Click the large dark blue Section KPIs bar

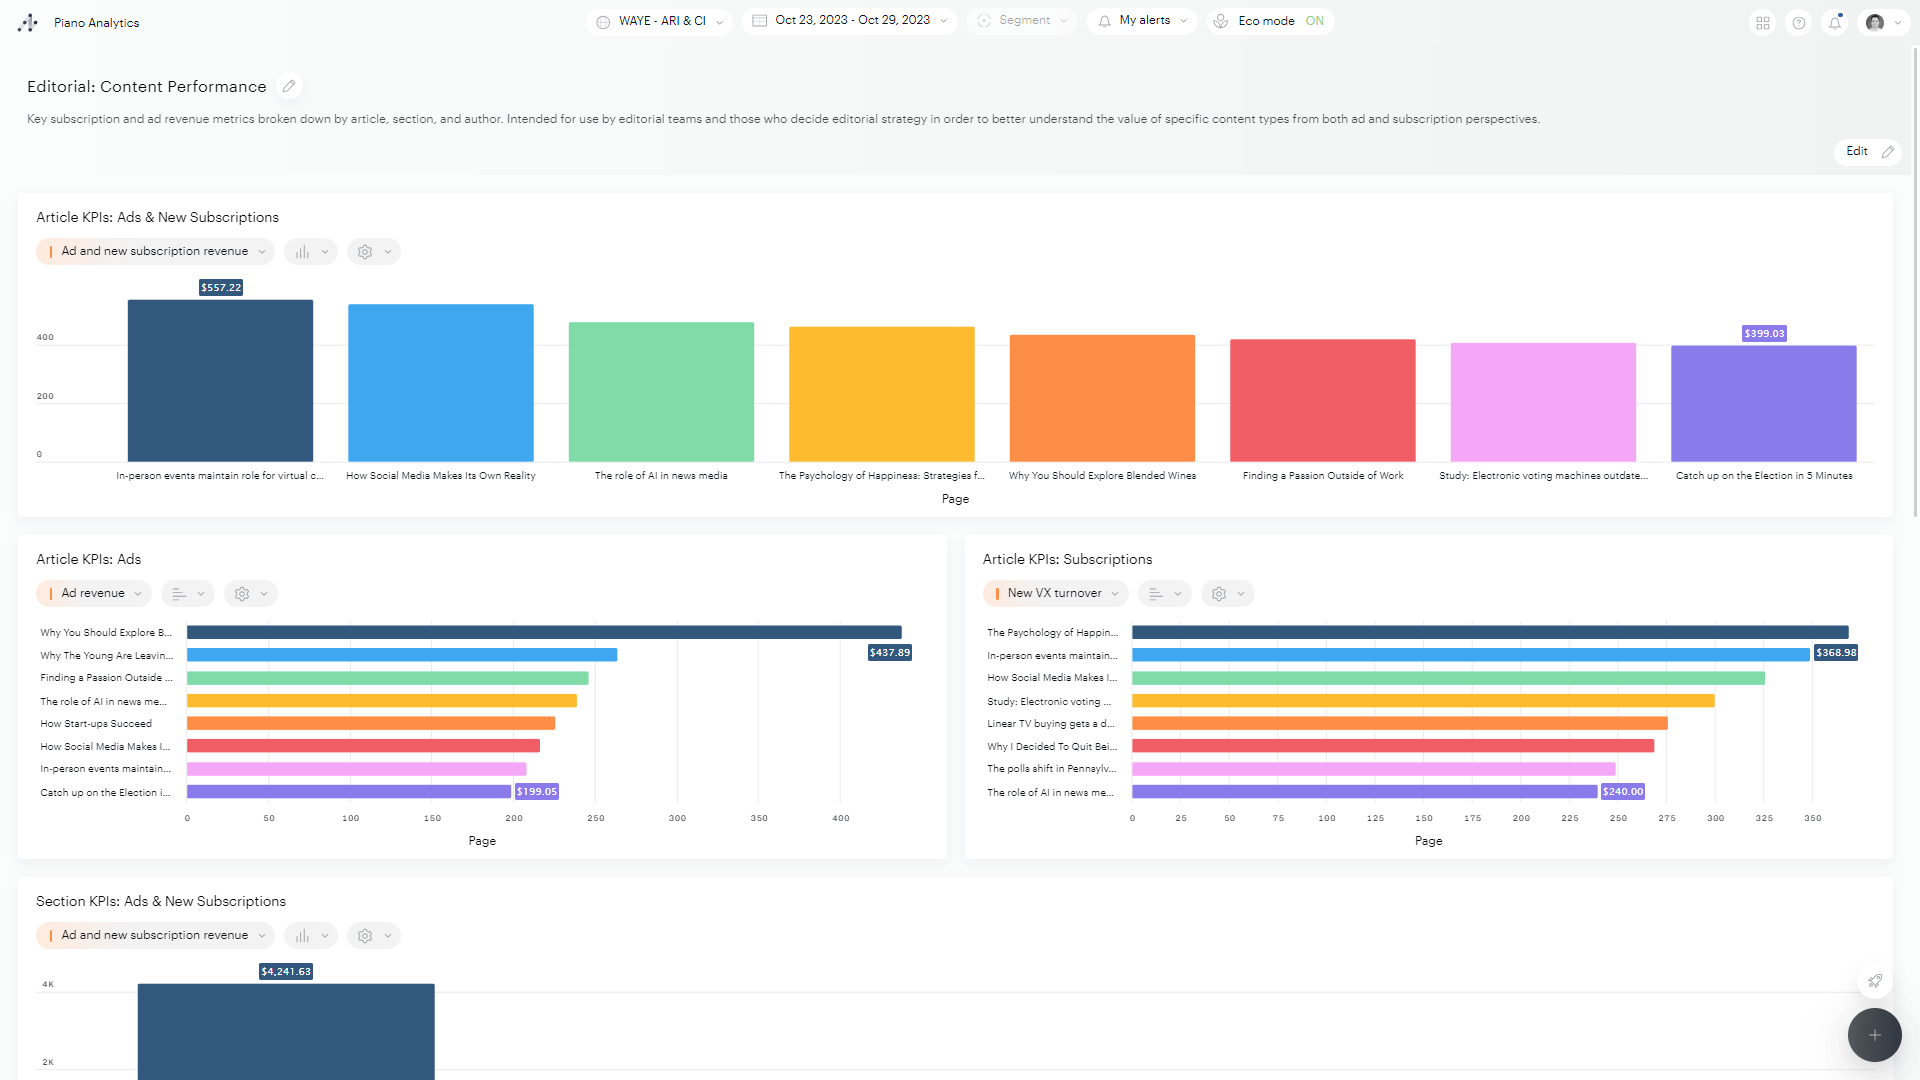point(286,1032)
